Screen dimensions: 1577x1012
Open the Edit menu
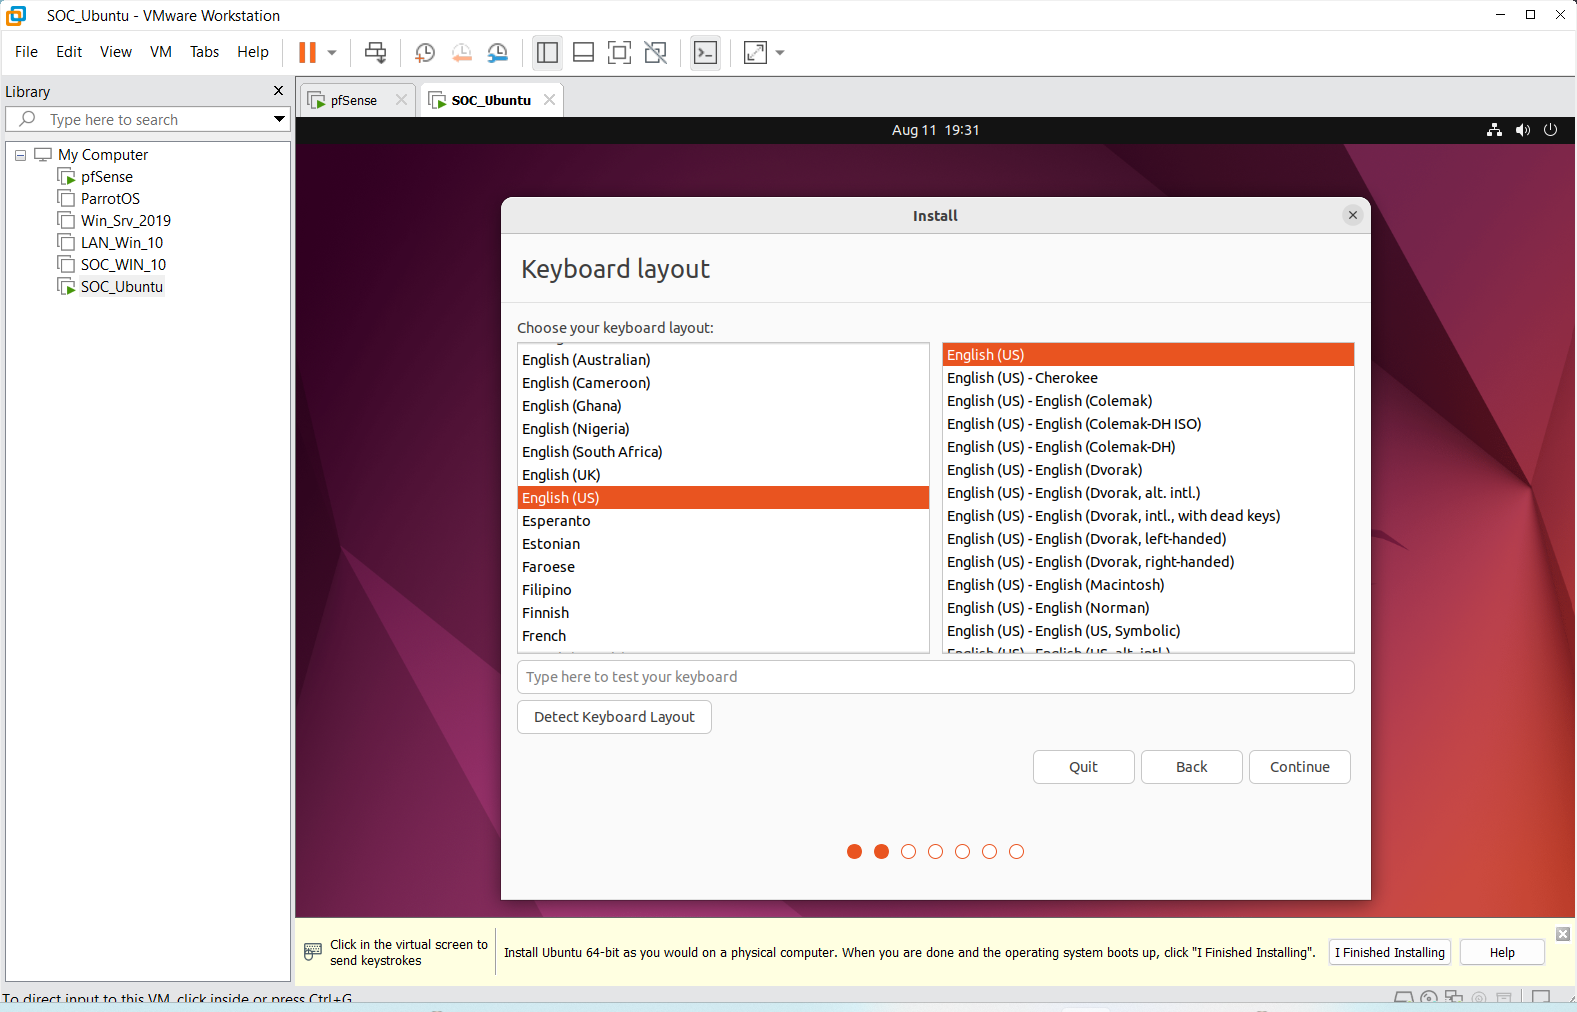coord(69,52)
